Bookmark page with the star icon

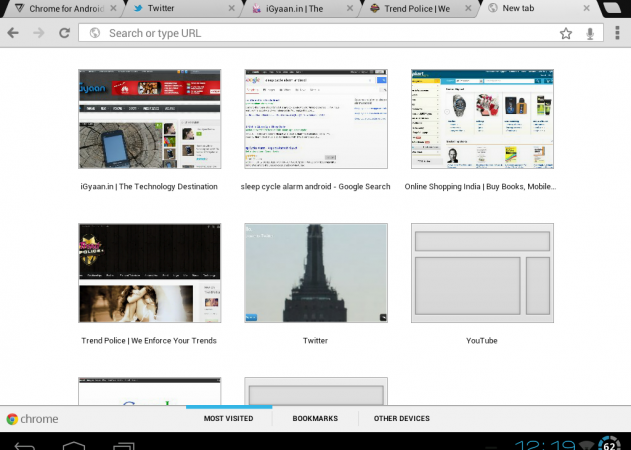pos(566,33)
